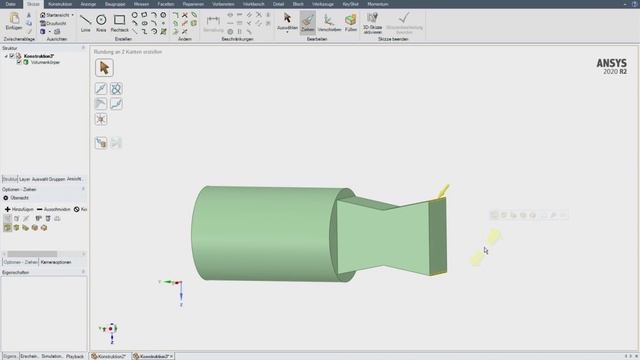The width and height of the screenshot is (640, 360).
Task: Open the Vorbereiten ribbon tab
Action: tap(223, 4)
